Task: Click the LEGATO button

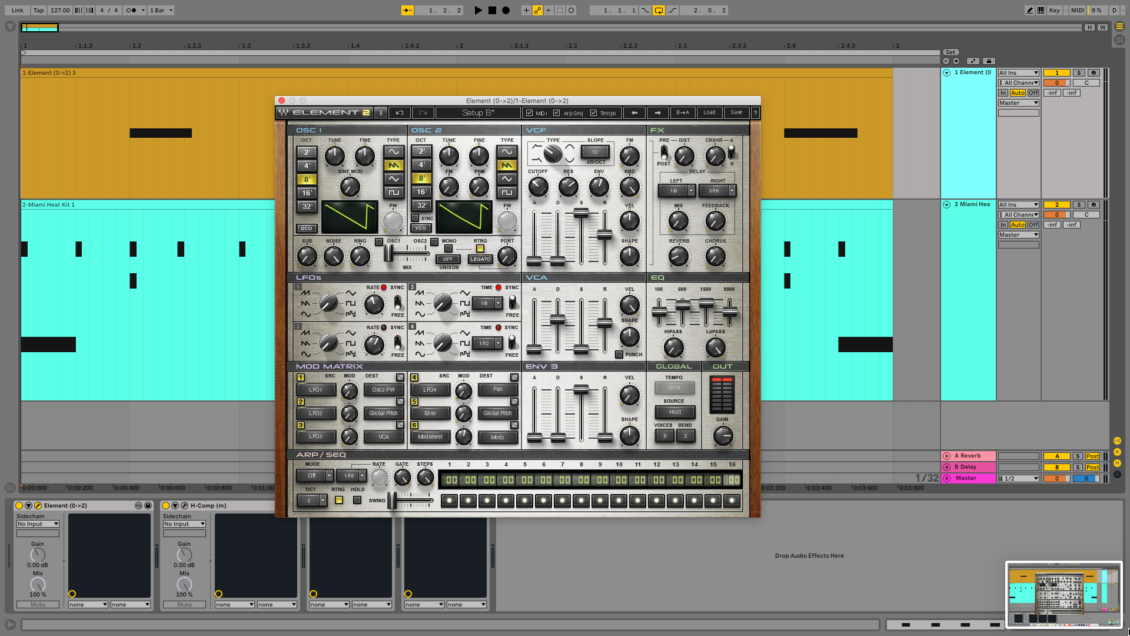Action: pyautogui.click(x=480, y=259)
